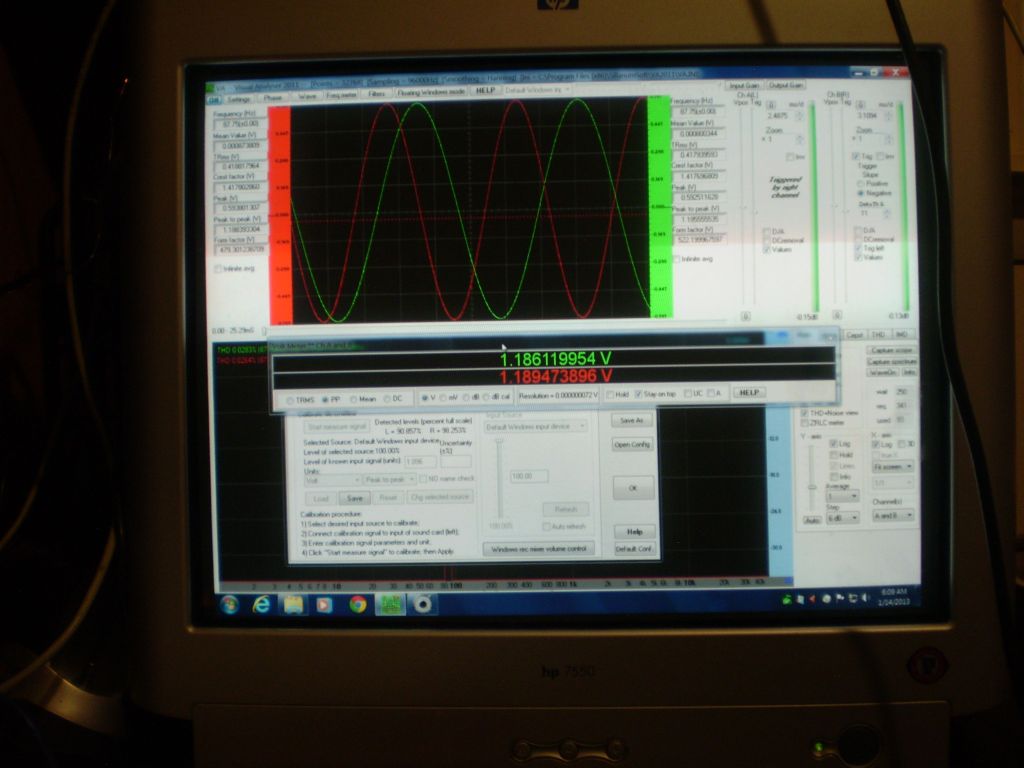The width and height of the screenshot is (1024, 768).
Task: Open the Action Center flag icon
Action: [840, 598]
